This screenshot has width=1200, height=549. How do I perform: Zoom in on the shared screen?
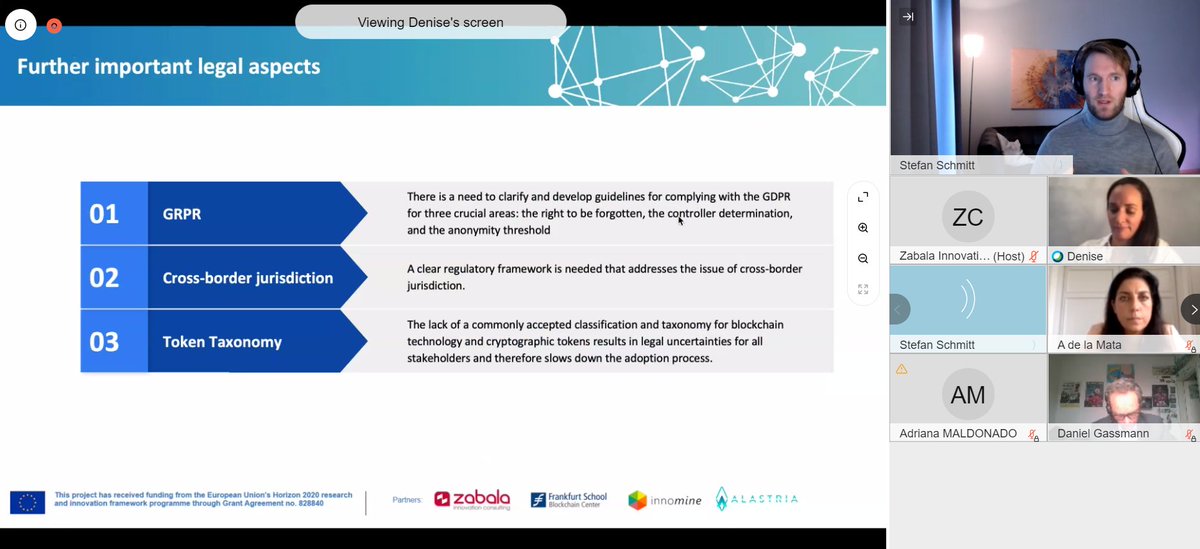point(863,228)
